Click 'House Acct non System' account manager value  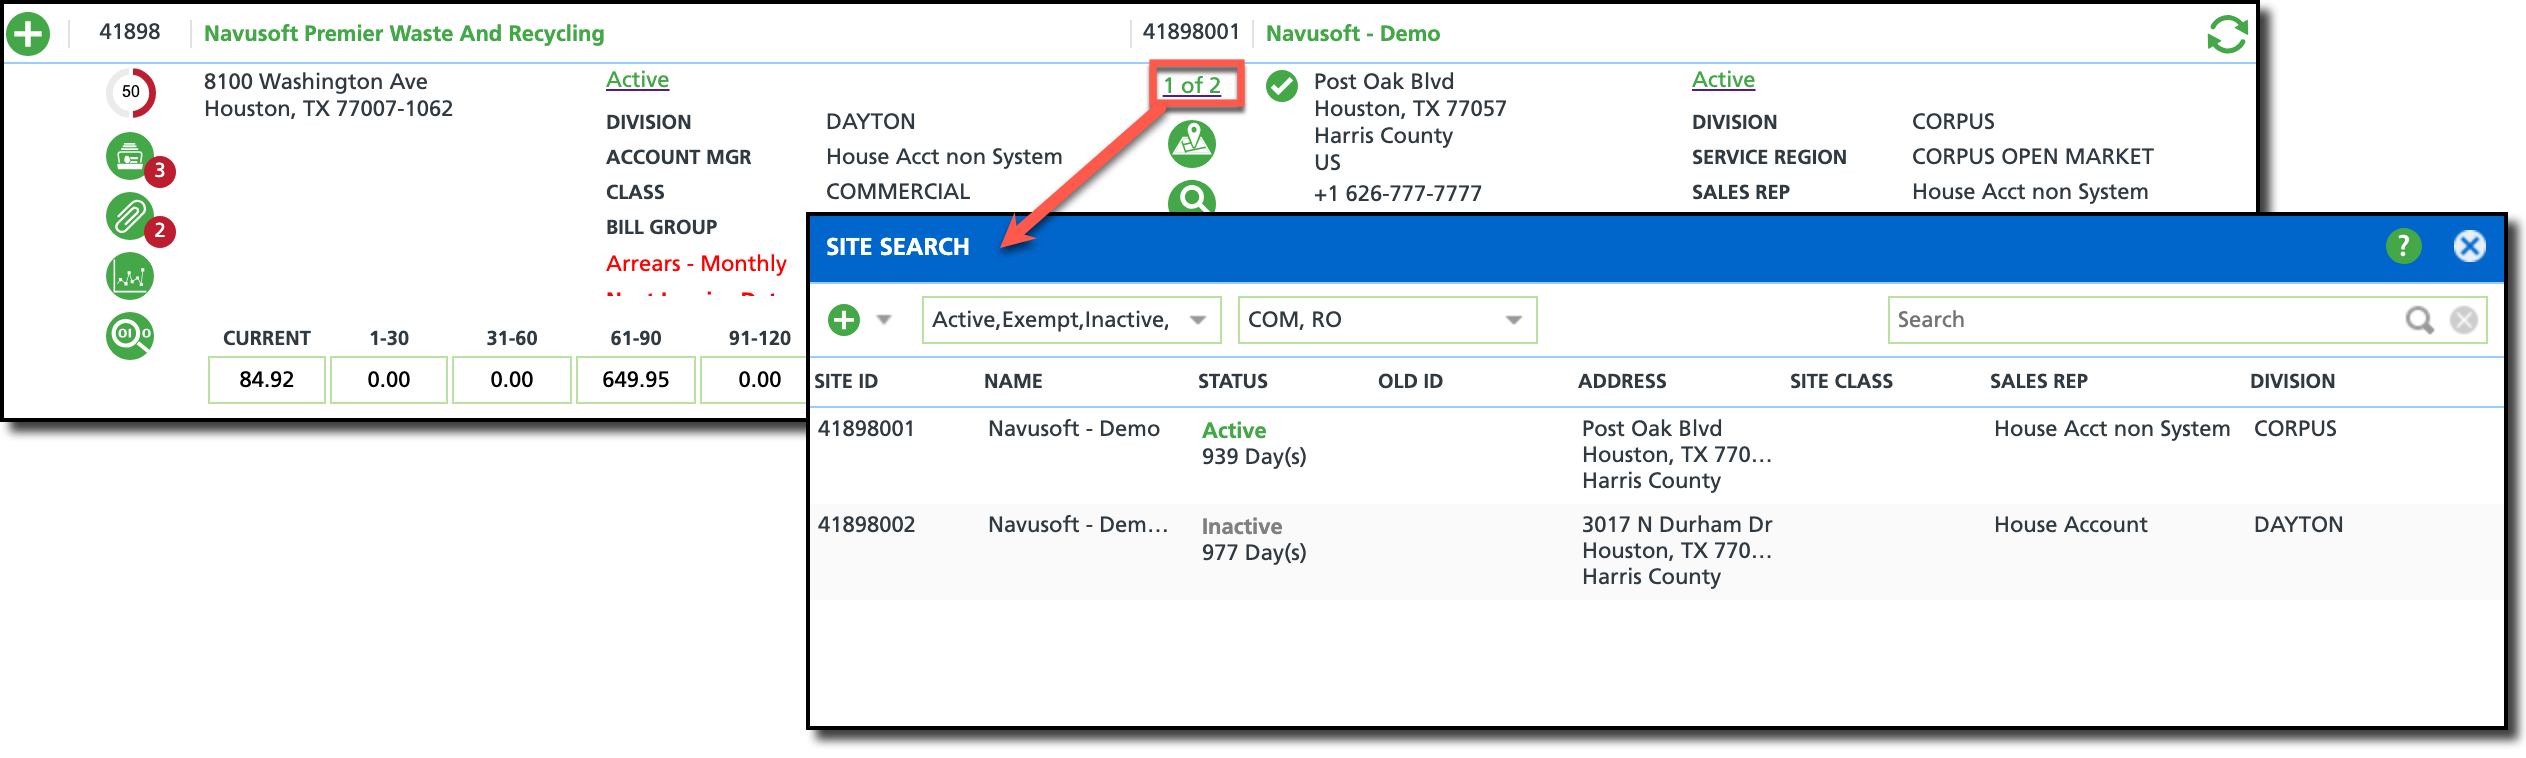coord(944,157)
